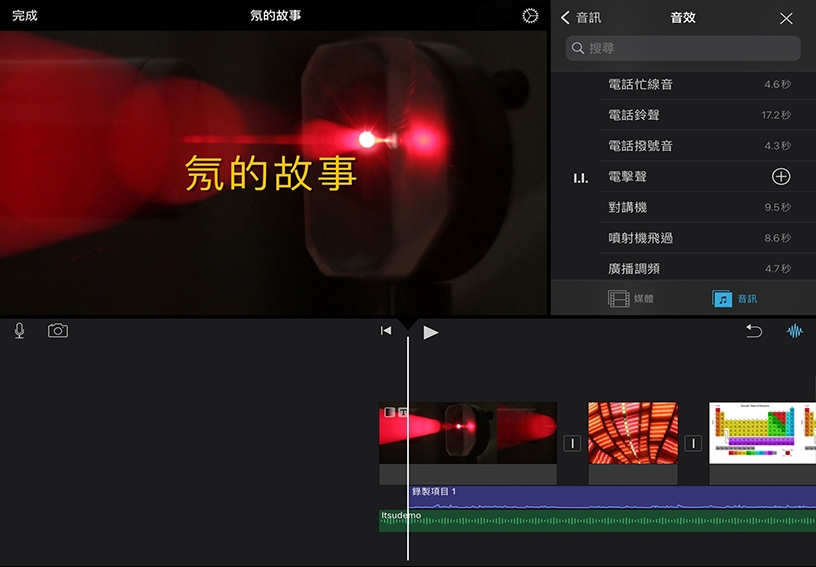This screenshot has height=567, width=816.
Task: Click the 搜尋 search field
Action: coord(684,48)
